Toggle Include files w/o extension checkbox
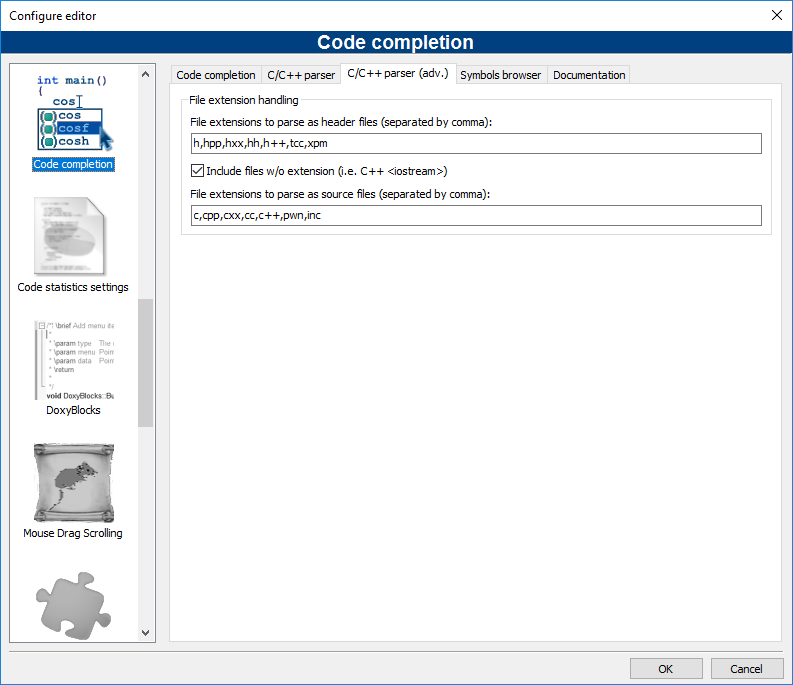 (197, 171)
